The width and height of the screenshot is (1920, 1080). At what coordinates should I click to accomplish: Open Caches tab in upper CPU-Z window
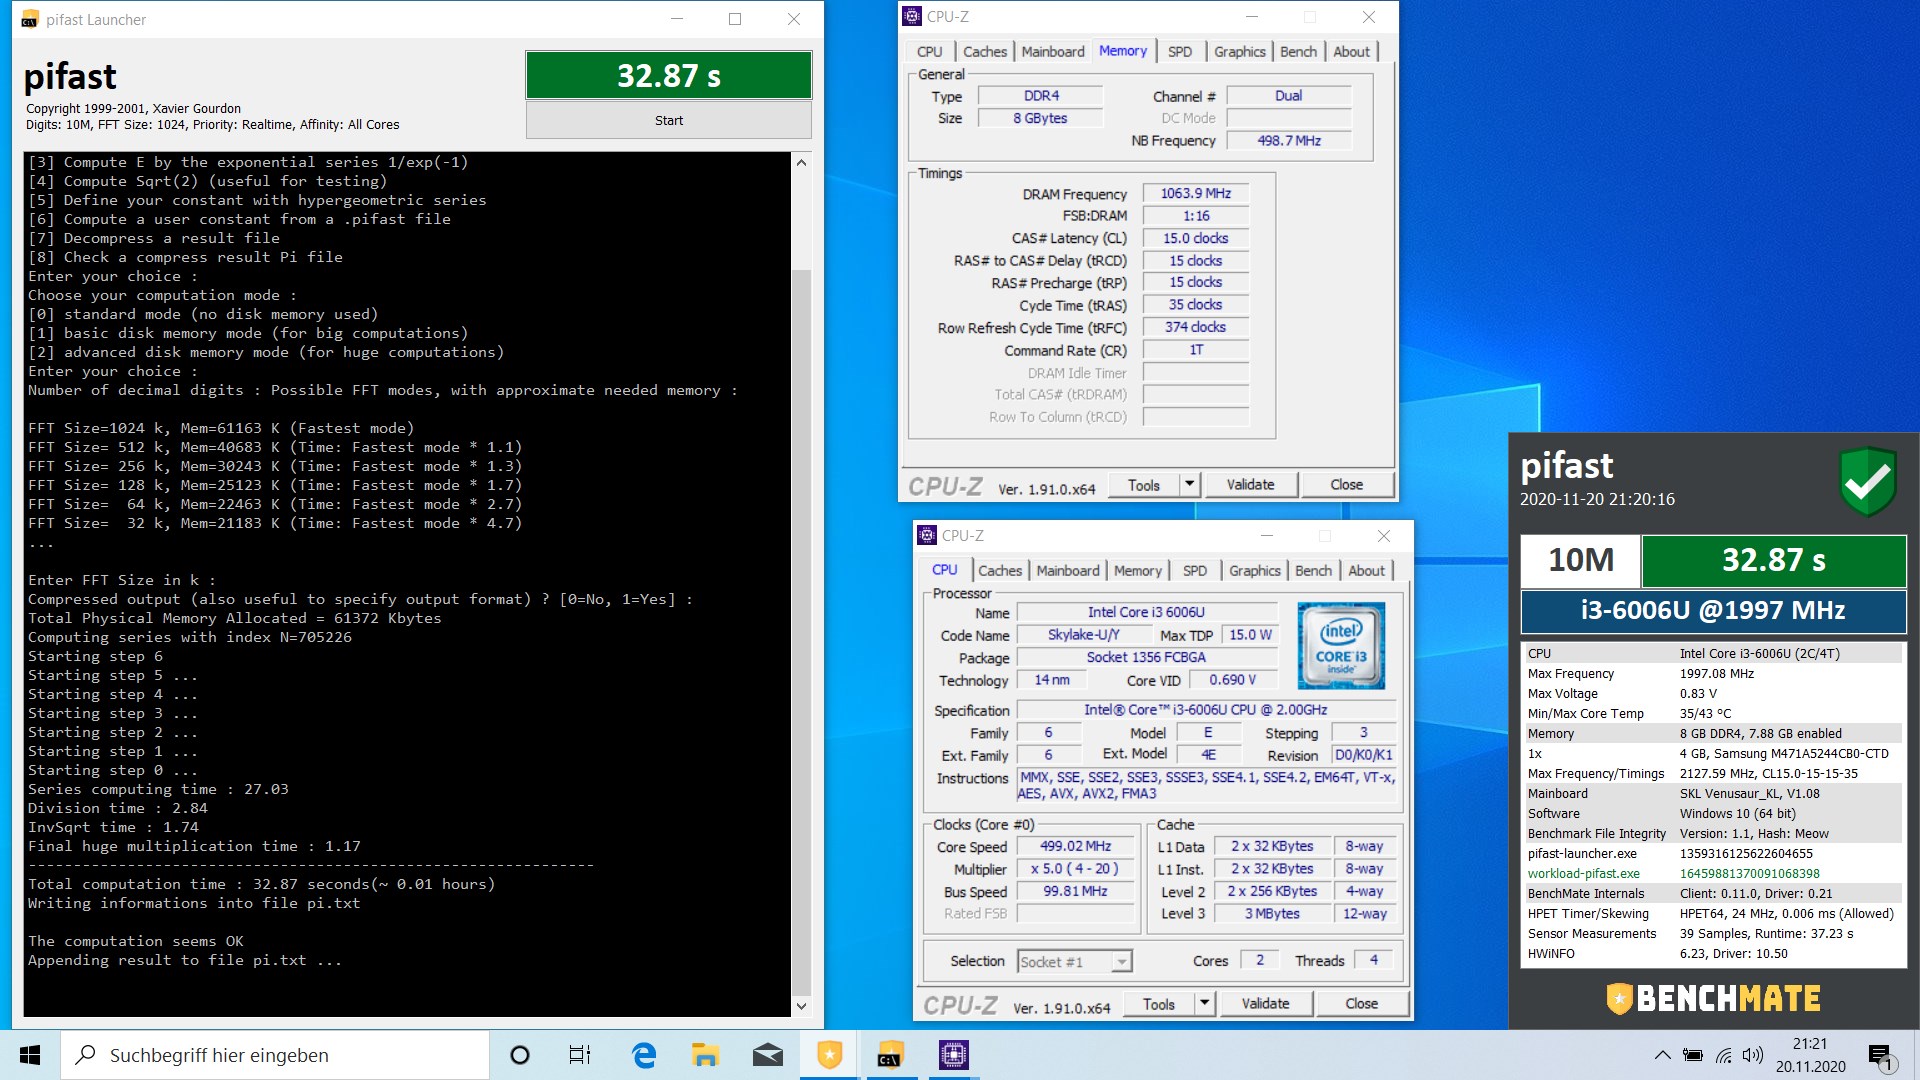[x=985, y=52]
